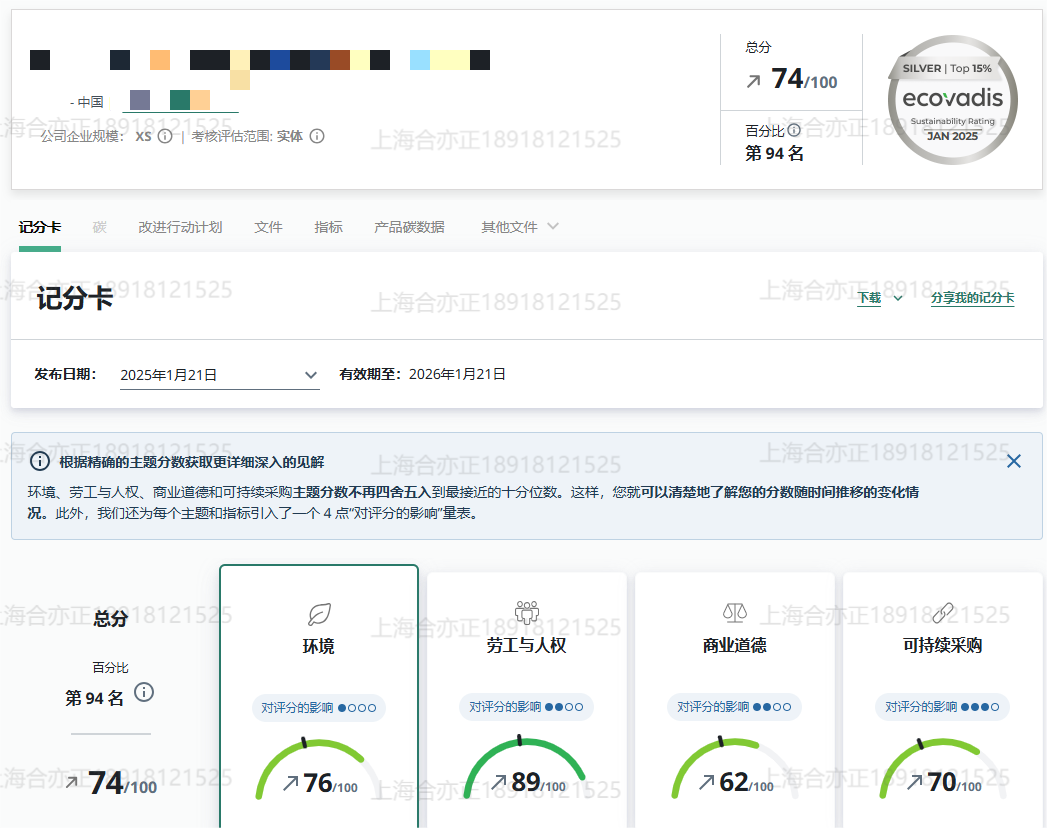
Task: Switch to the 改进行动计划 tab
Action: click(x=180, y=227)
